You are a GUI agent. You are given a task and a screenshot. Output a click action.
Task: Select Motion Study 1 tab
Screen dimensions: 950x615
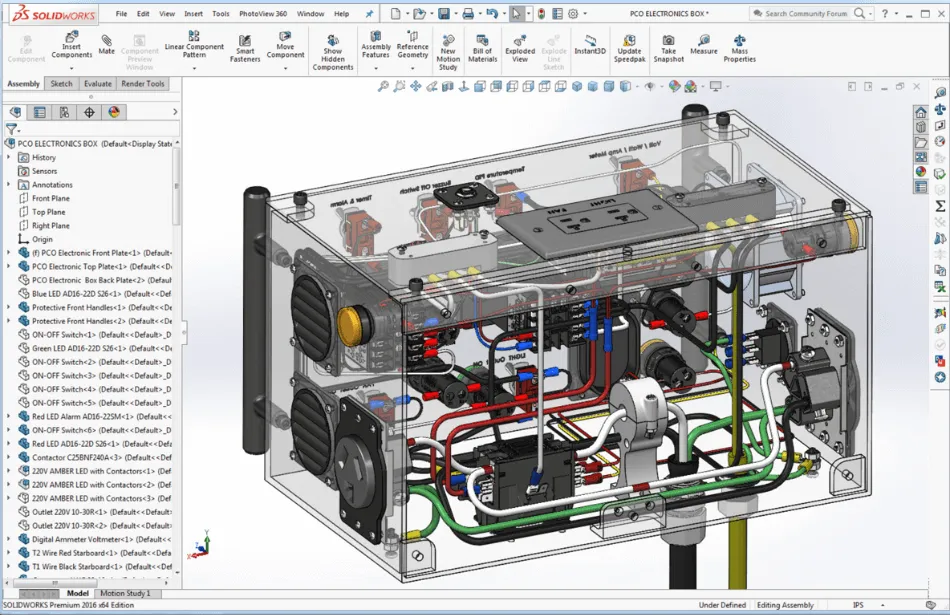tap(125, 593)
